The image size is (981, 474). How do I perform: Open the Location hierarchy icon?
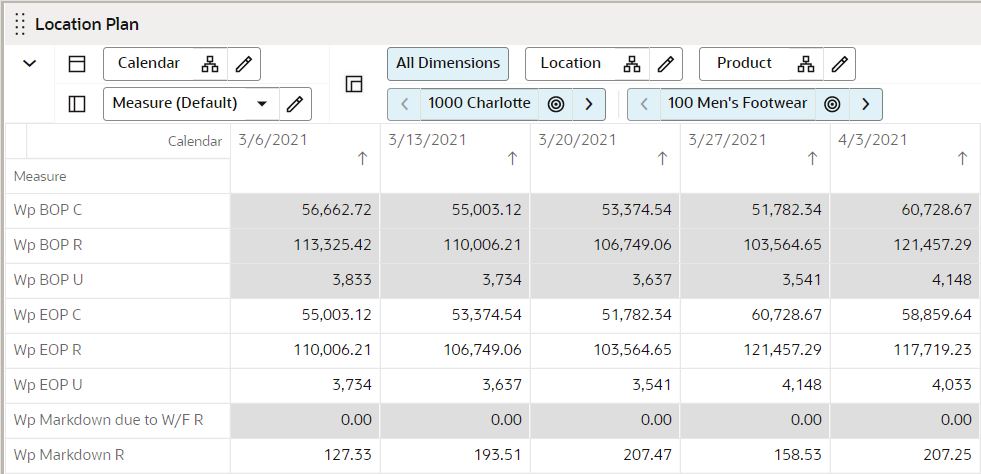pos(632,64)
